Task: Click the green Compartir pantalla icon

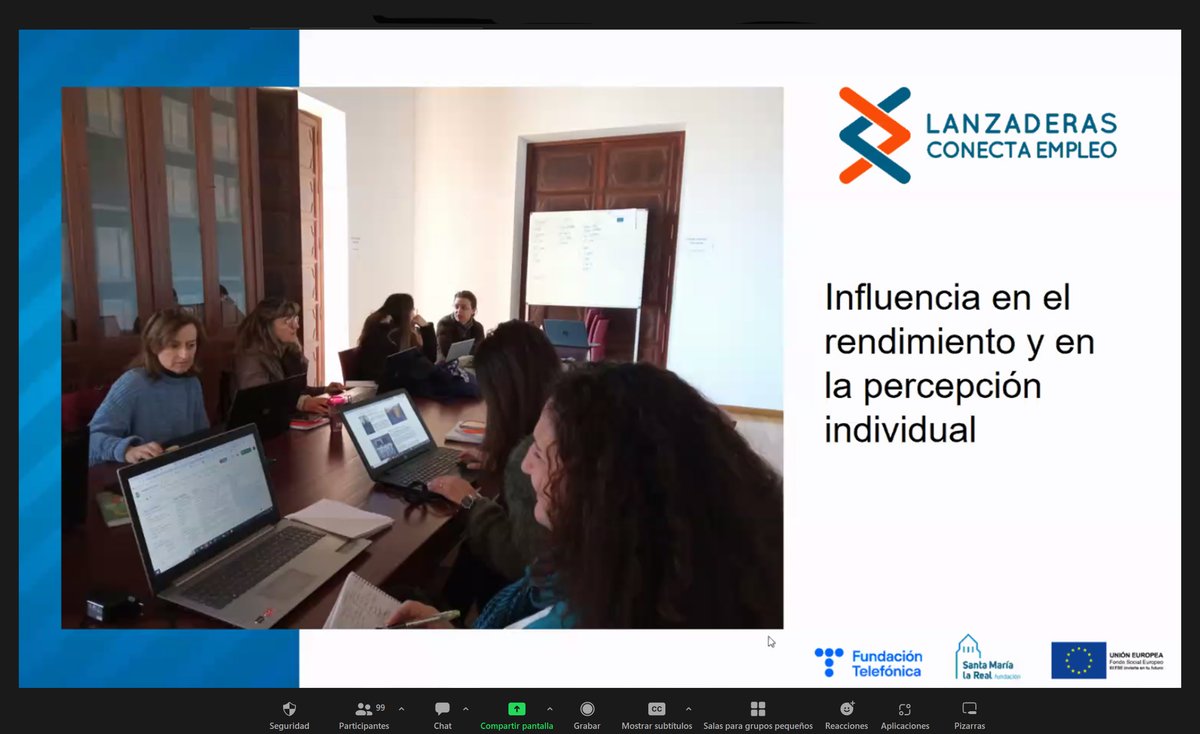Action: 516,708
